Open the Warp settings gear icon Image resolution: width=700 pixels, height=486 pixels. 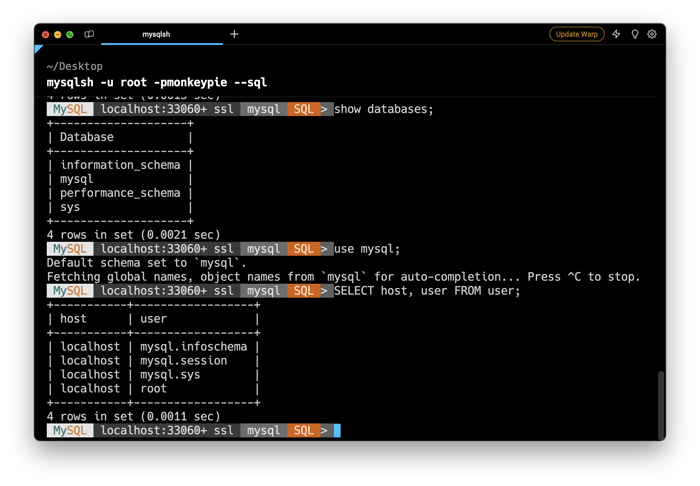click(652, 34)
